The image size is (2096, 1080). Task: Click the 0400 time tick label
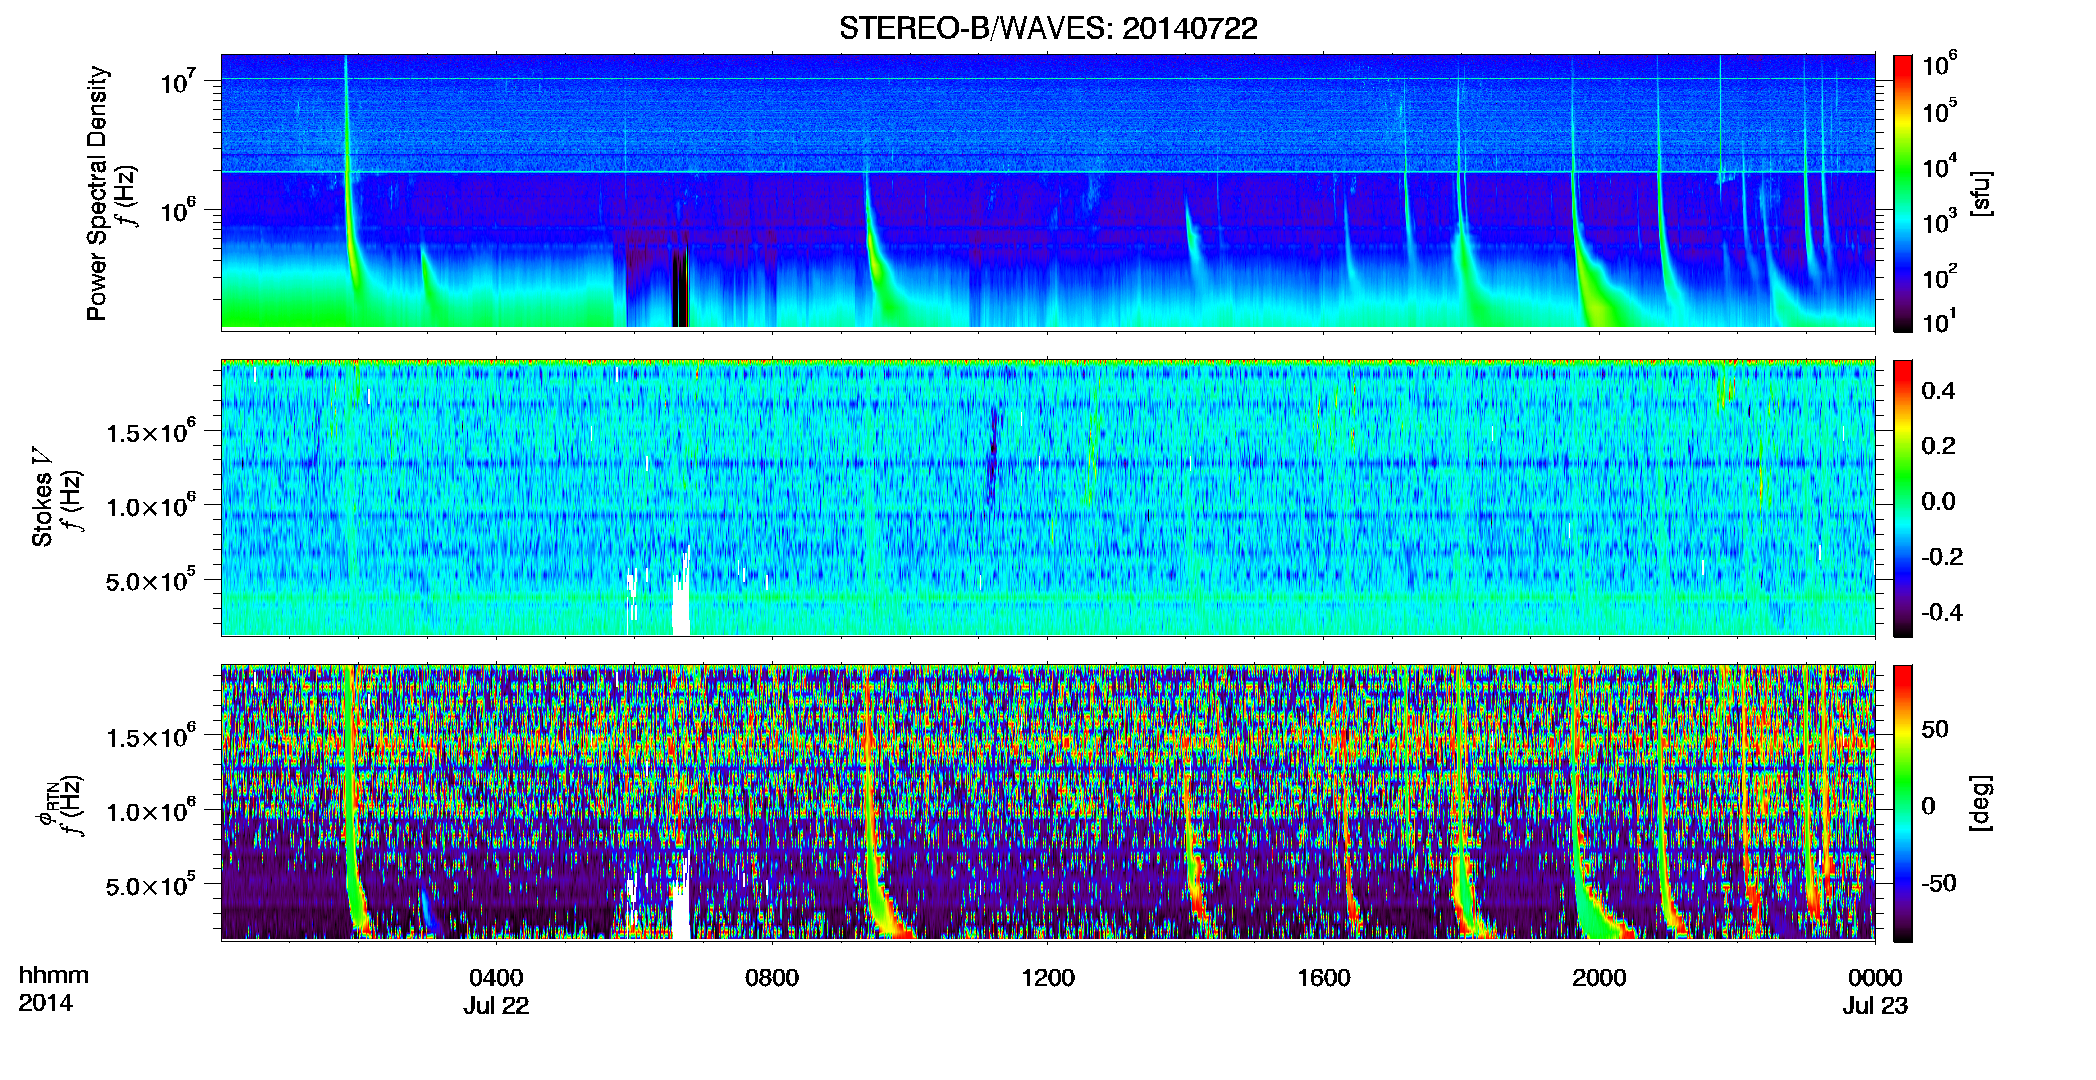coord(496,978)
